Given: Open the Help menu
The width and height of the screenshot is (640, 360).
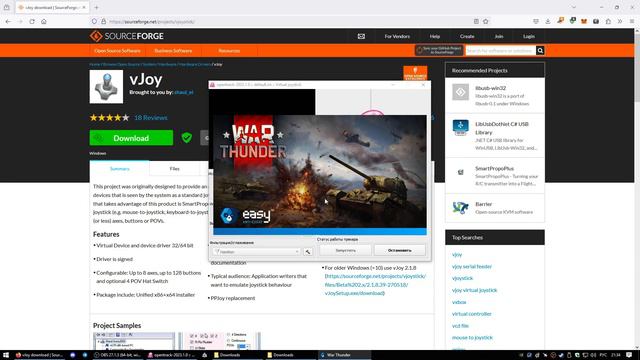Looking at the screenshot, I should point(435,36).
